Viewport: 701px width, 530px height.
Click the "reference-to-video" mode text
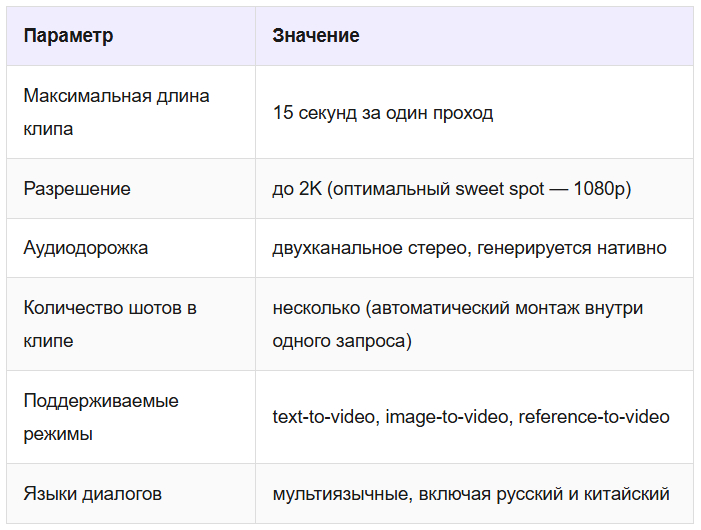click(594, 417)
